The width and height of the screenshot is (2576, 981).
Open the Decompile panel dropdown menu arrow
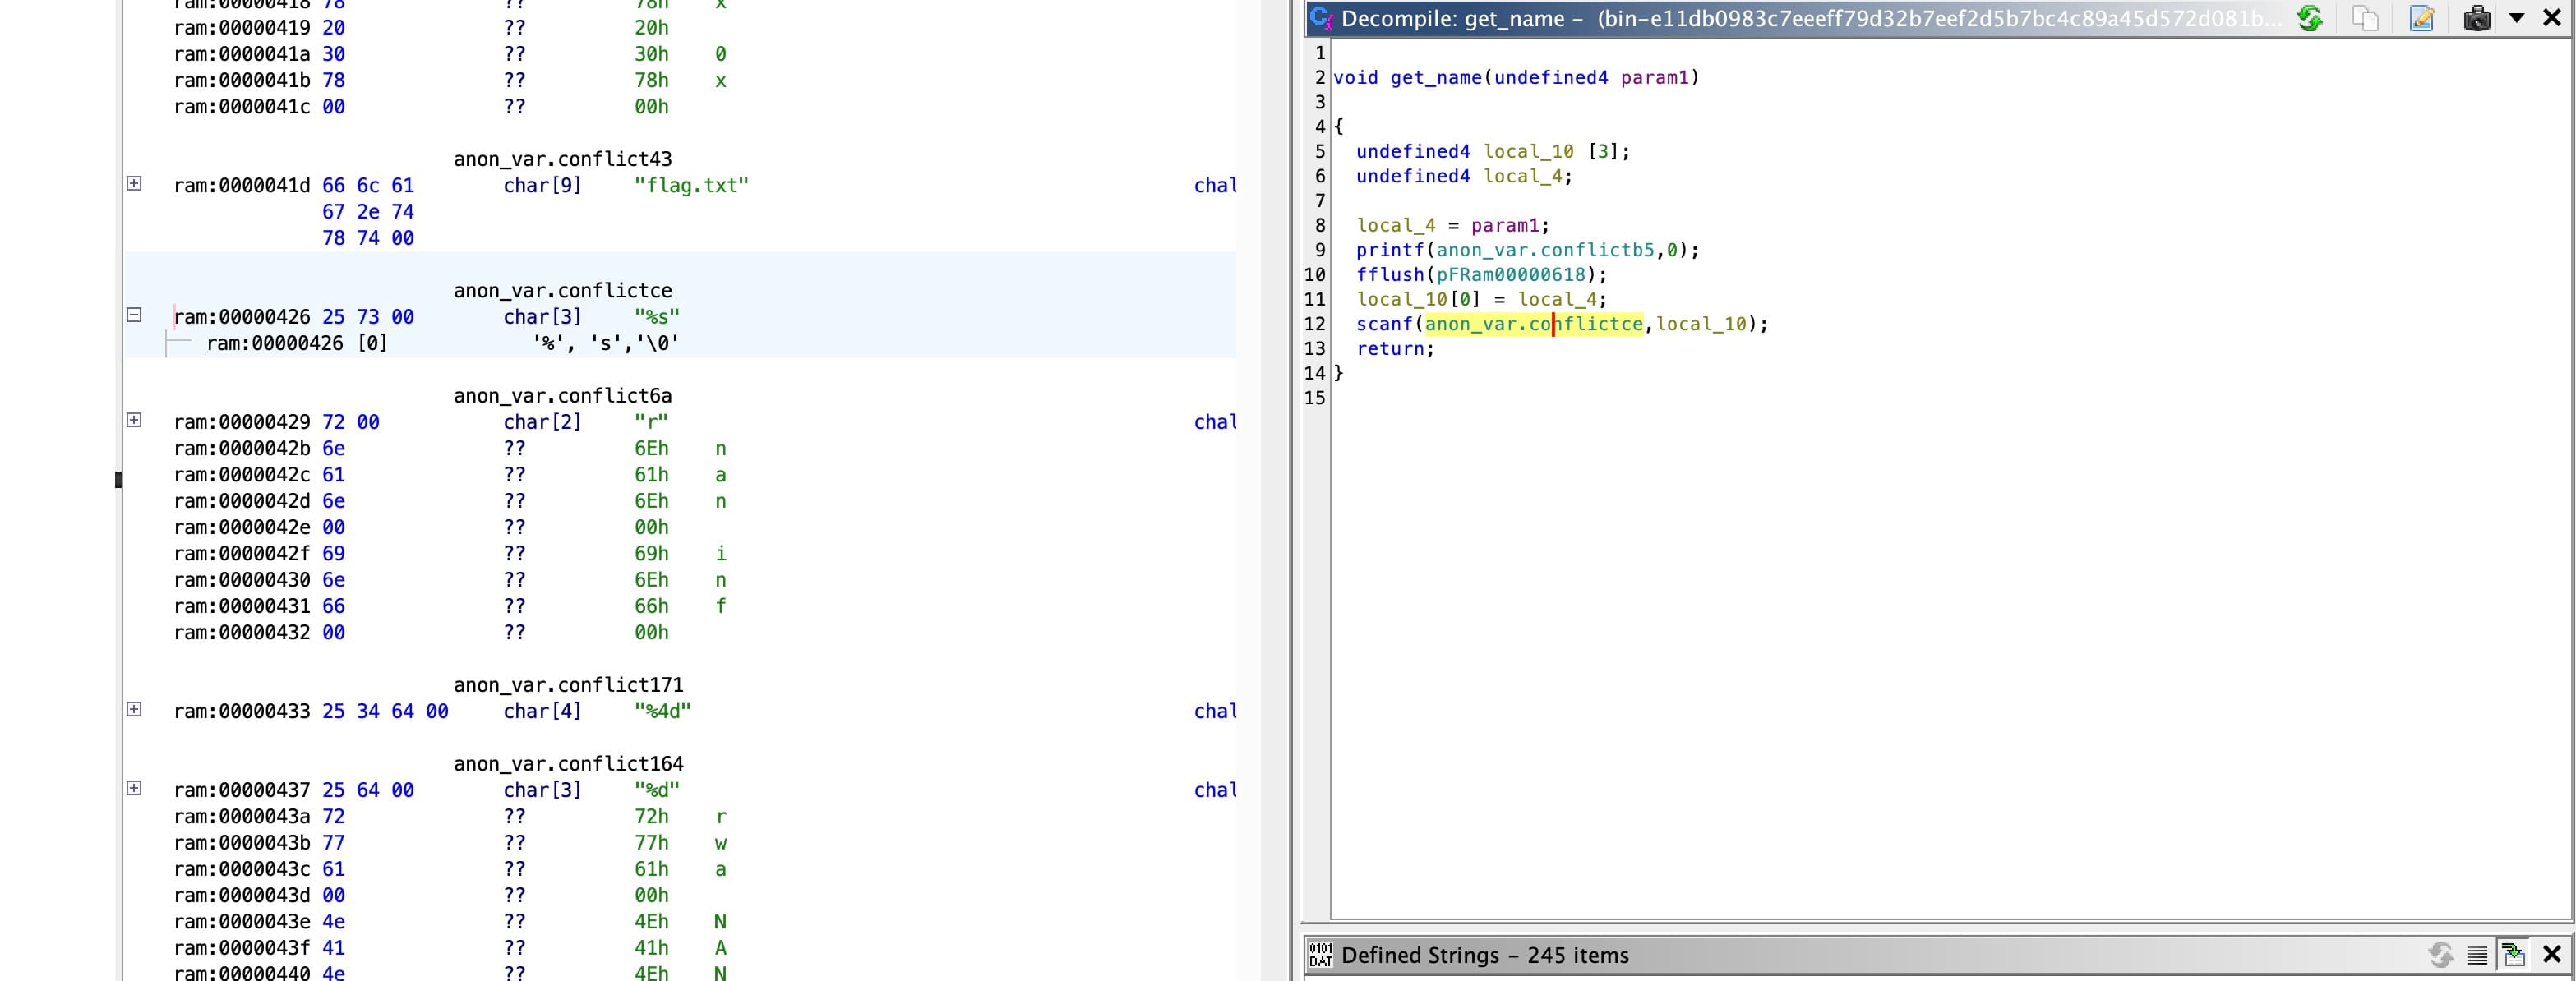click(2517, 18)
